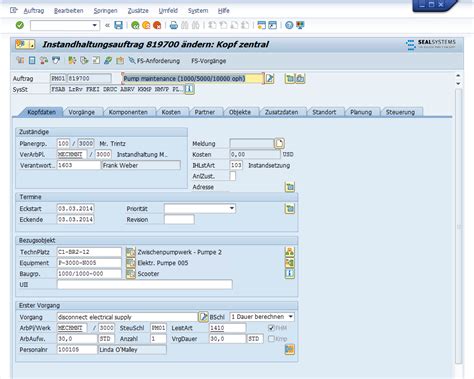Click the icon at bottom right of Erster Vorgang
The image size is (474, 379).
pos(290,349)
